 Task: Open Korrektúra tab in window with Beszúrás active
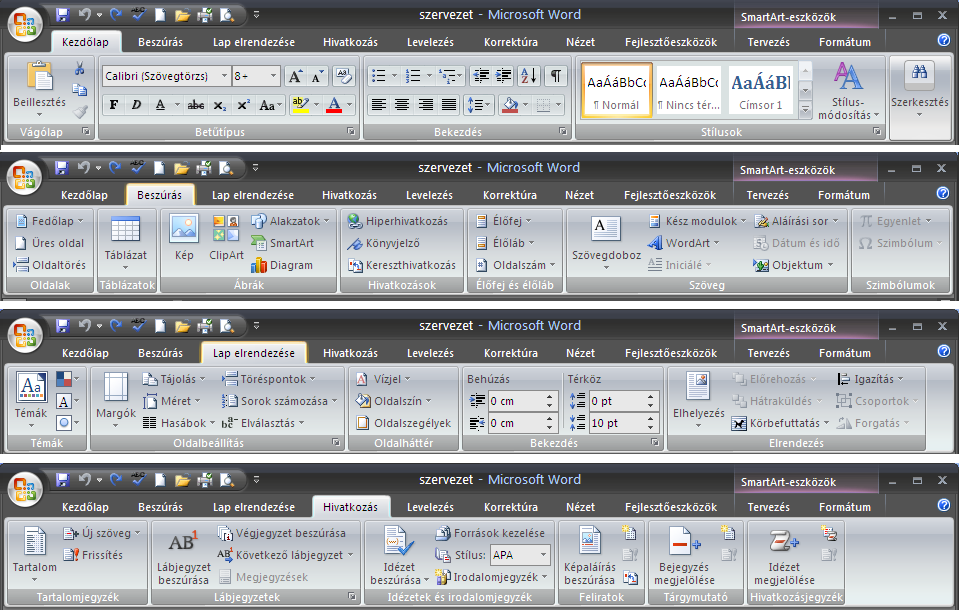tap(510, 195)
